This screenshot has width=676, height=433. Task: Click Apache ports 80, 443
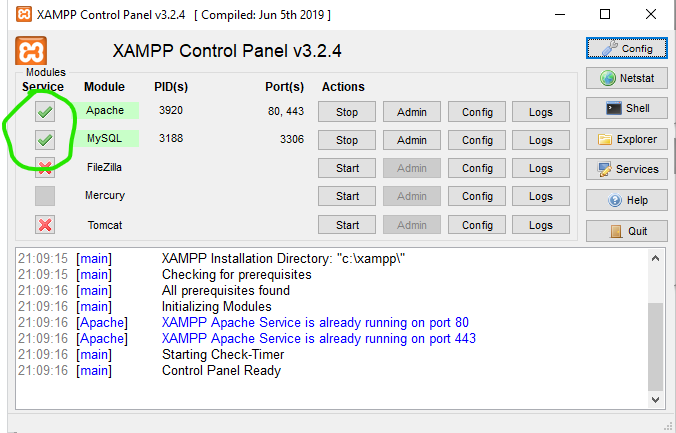click(x=286, y=111)
